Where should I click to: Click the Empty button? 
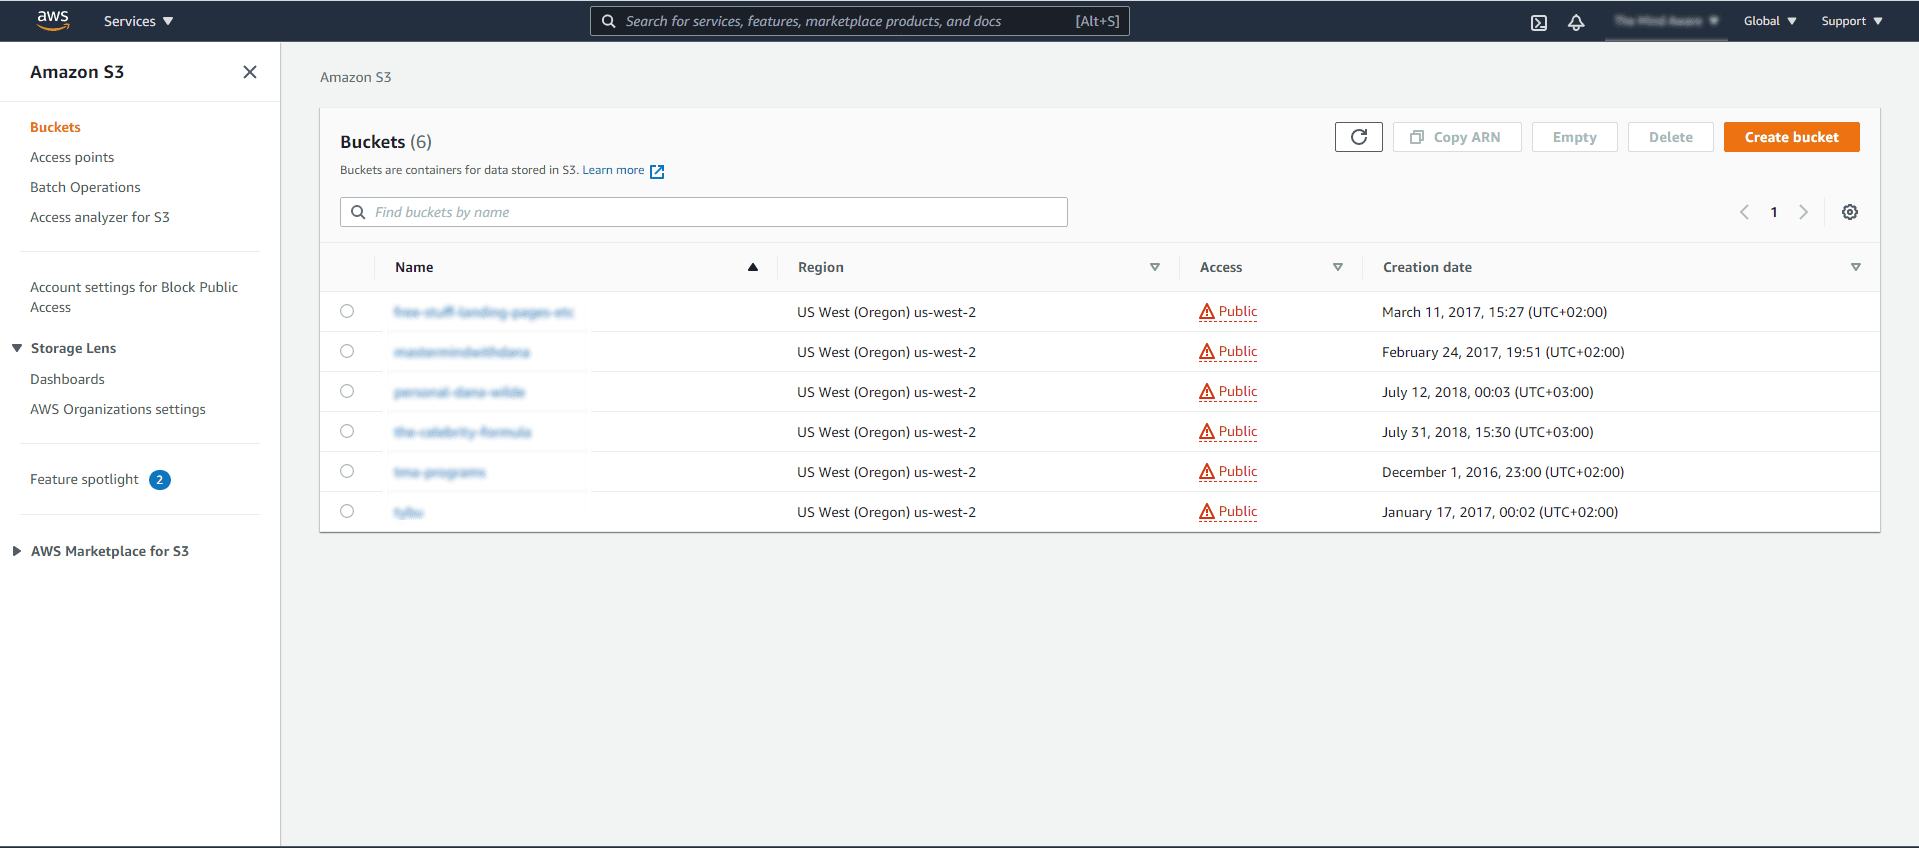pyautogui.click(x=1574, y=137)
